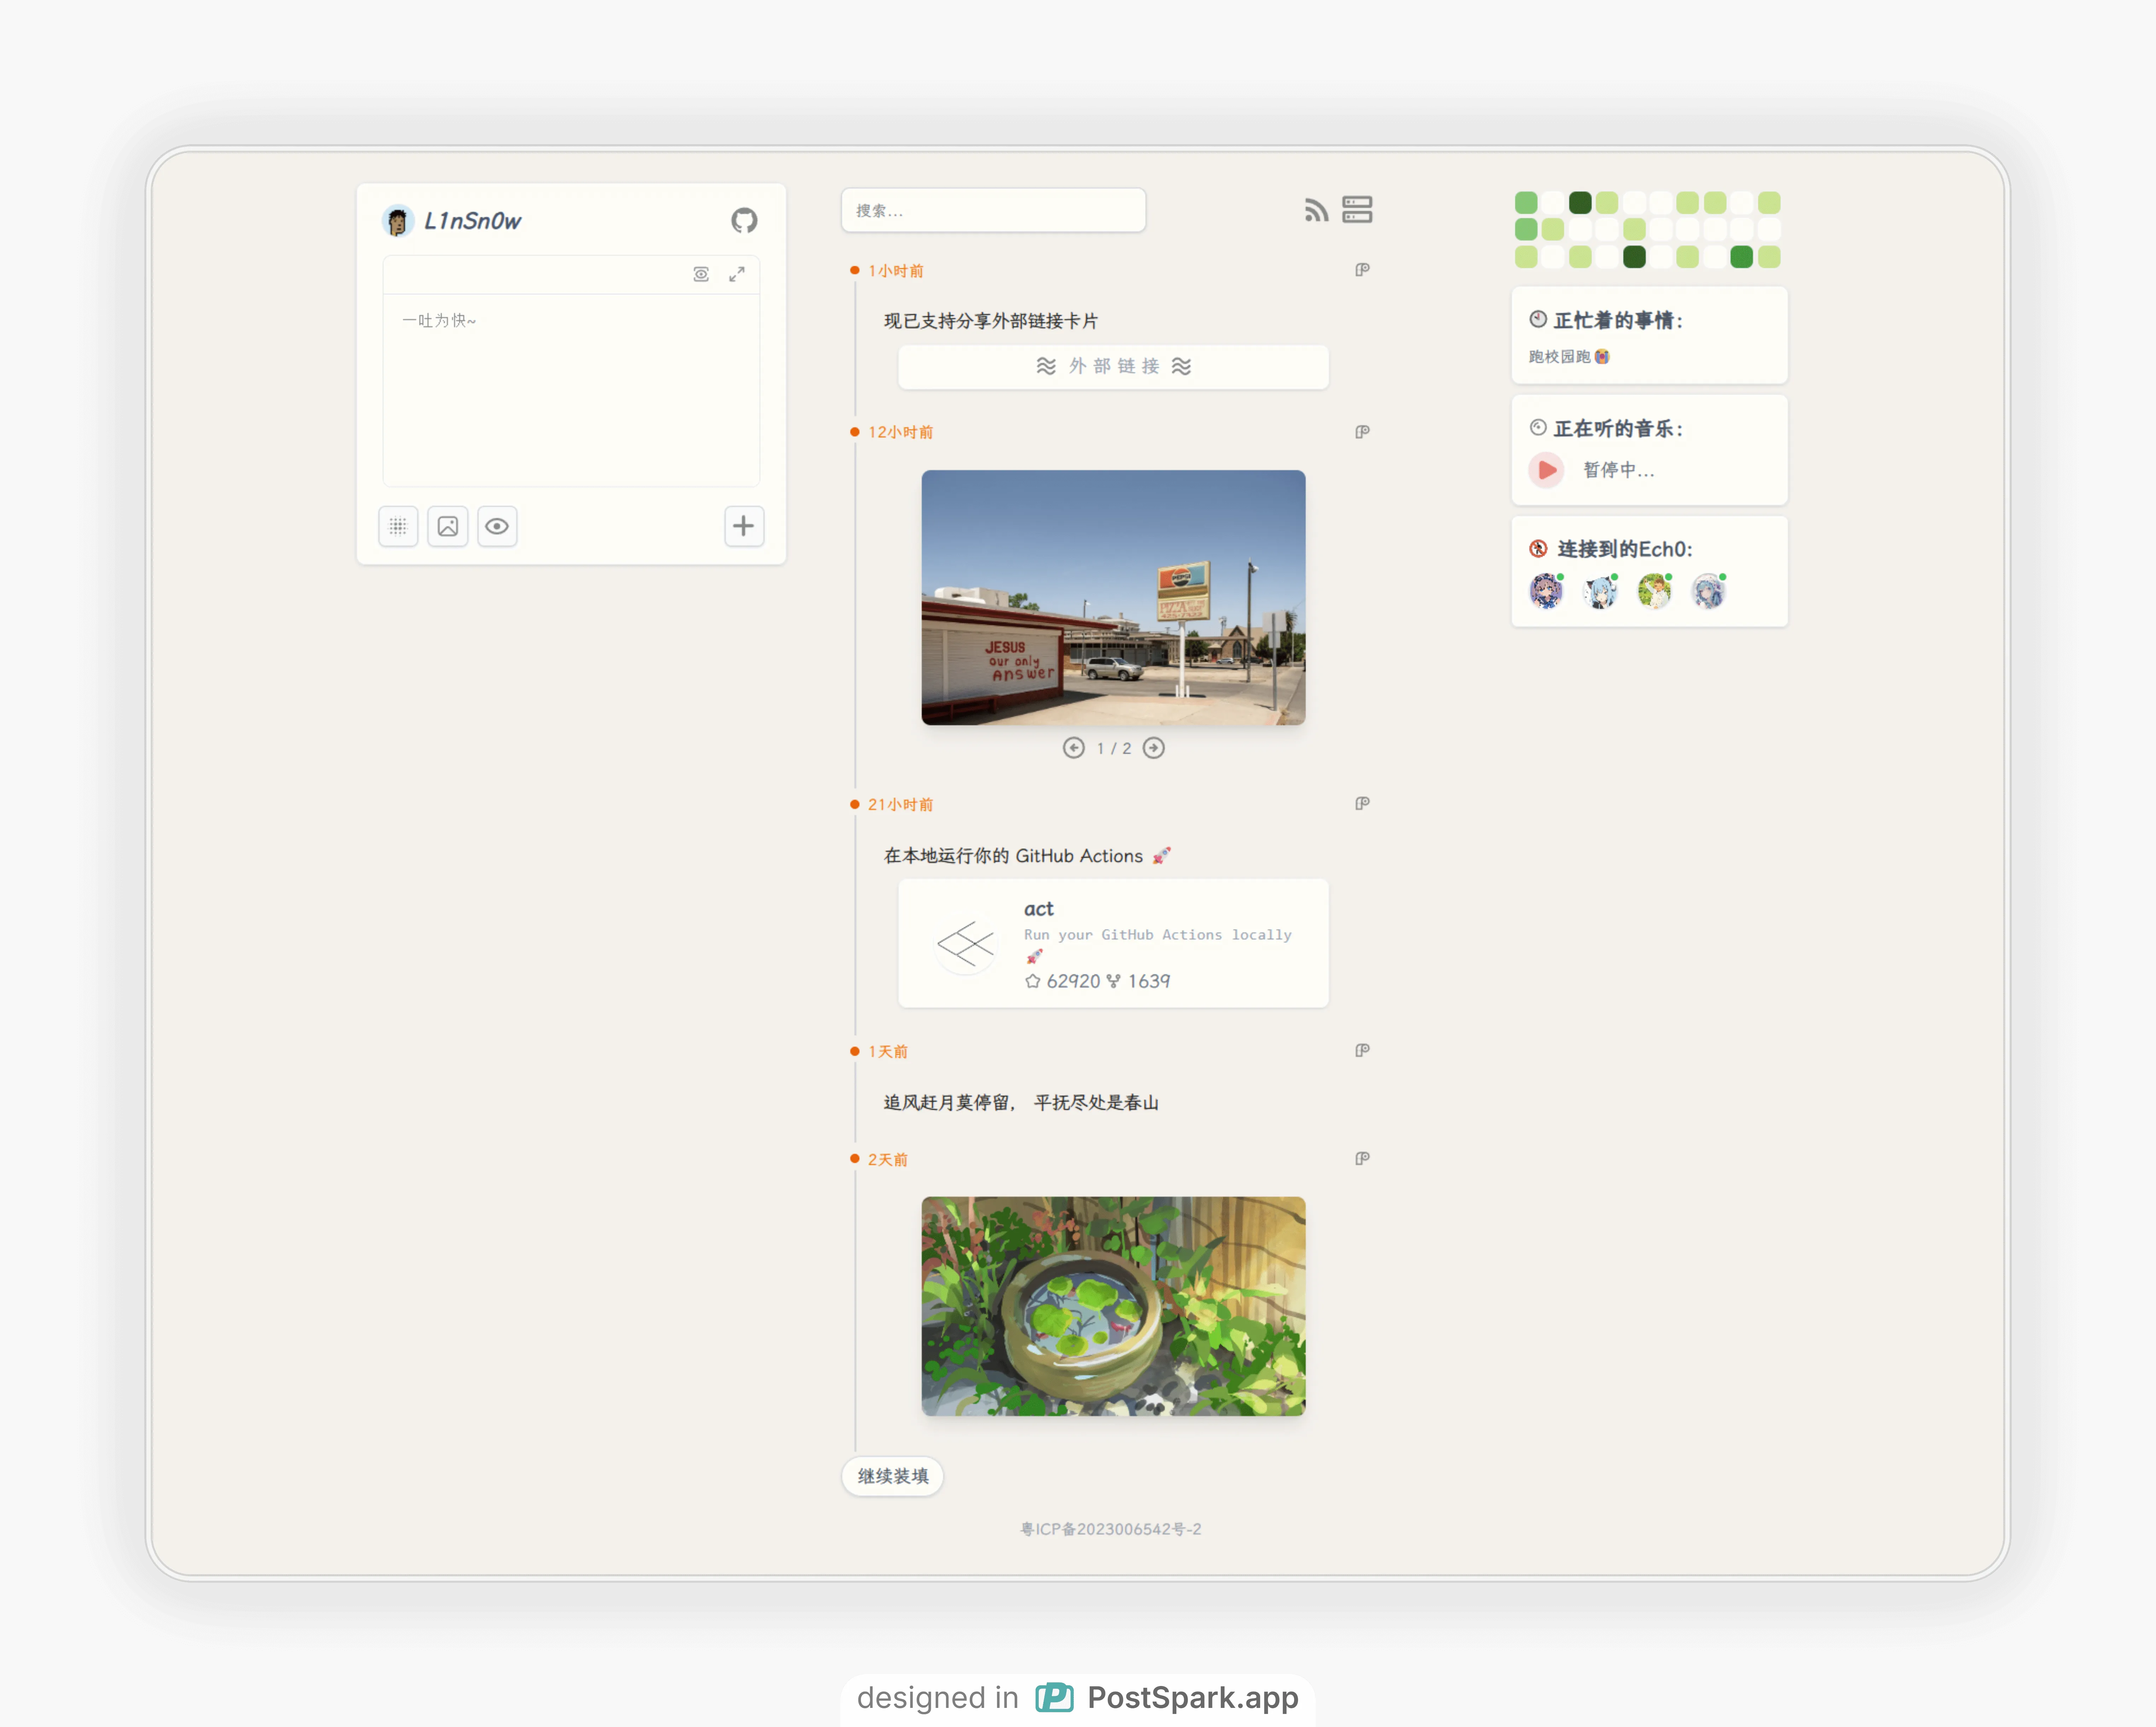
Task: Click the dotted grid extension icon
Action: 398,526
